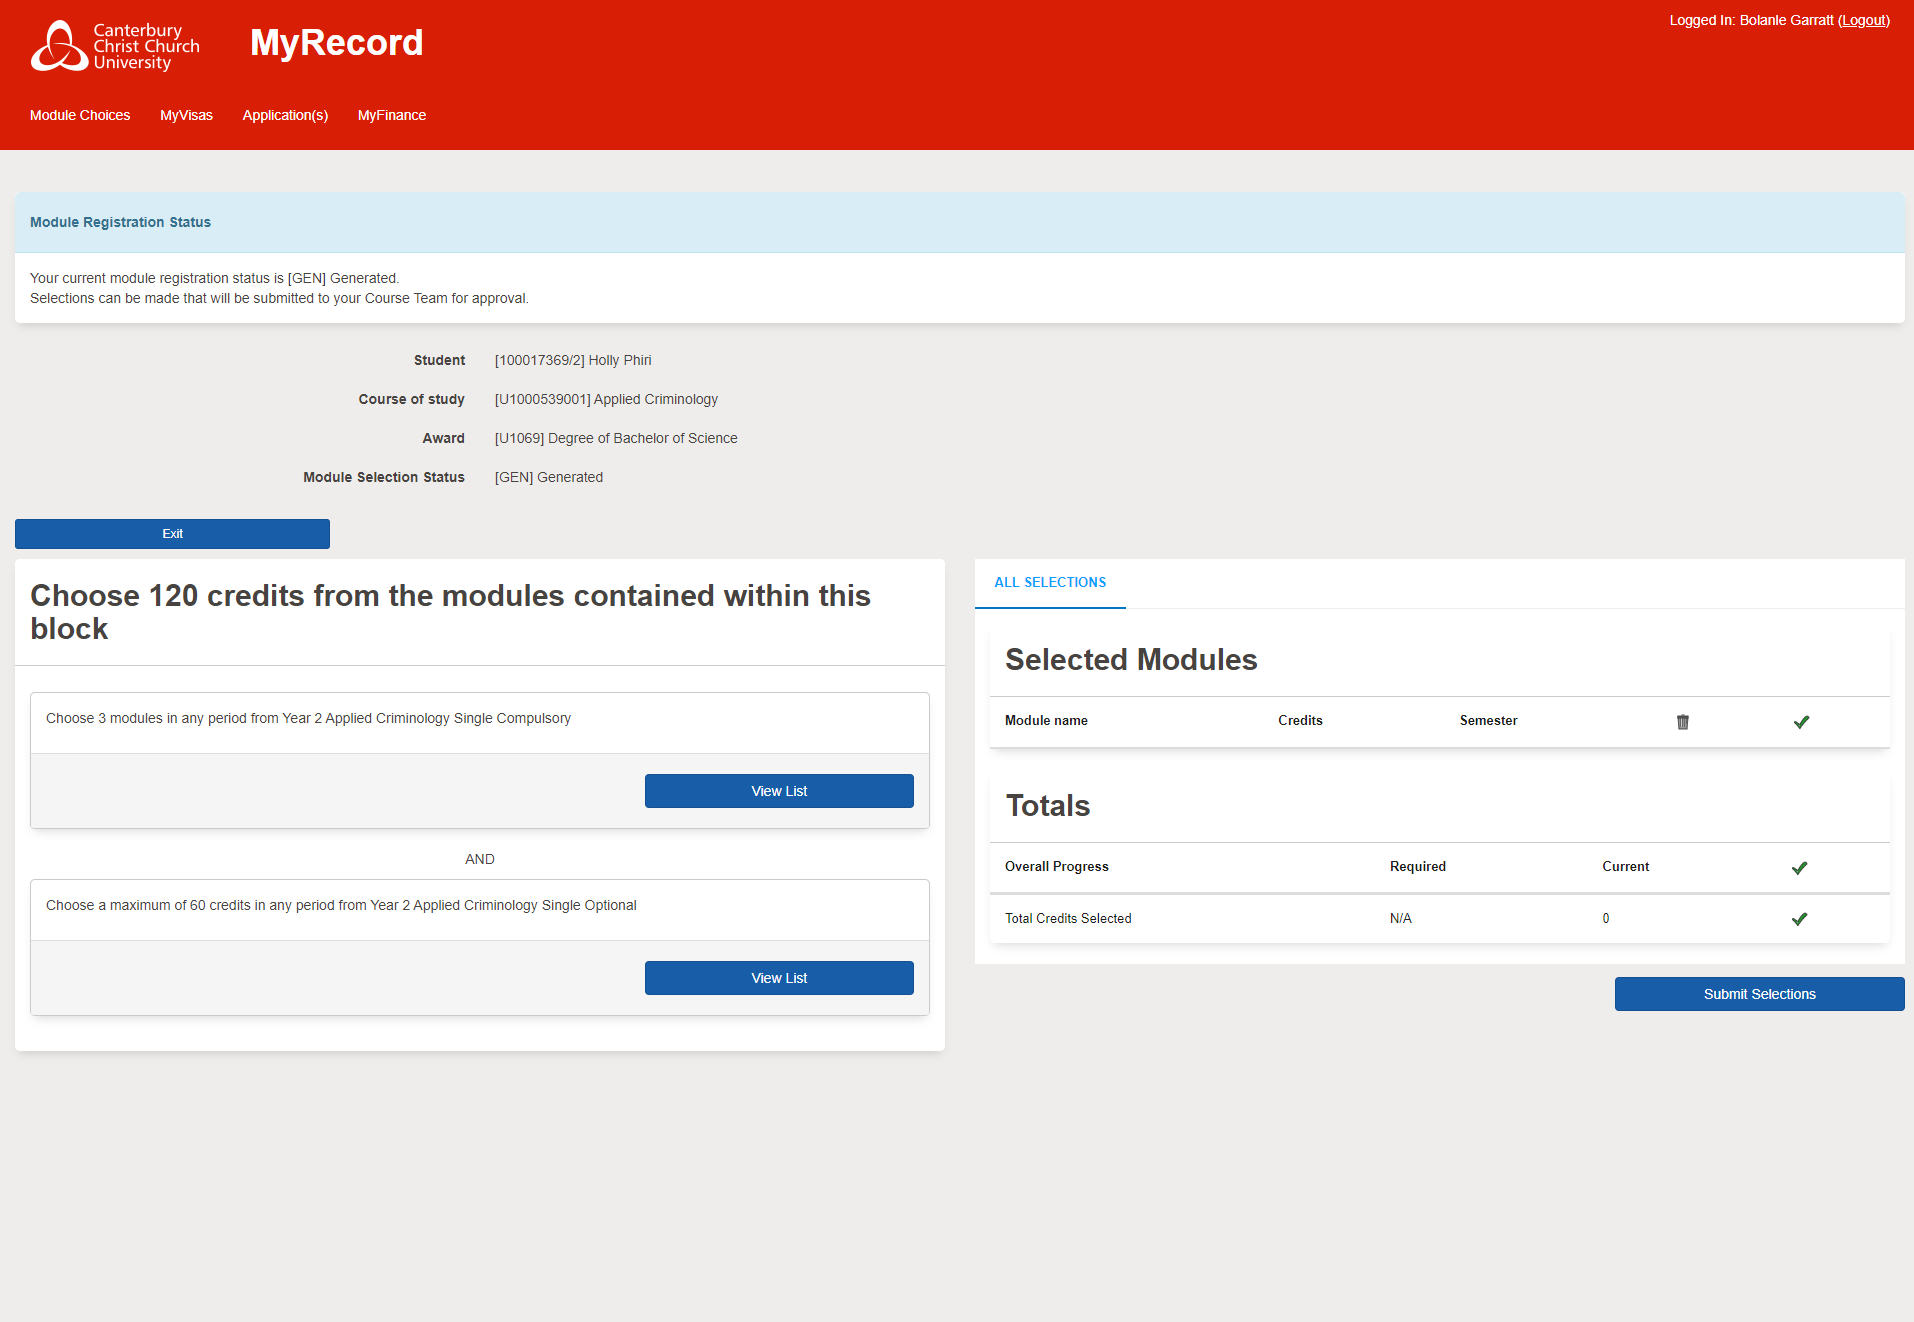
Task: Click the Exit button
Action: pyautogui.click(x=172, y=534)
